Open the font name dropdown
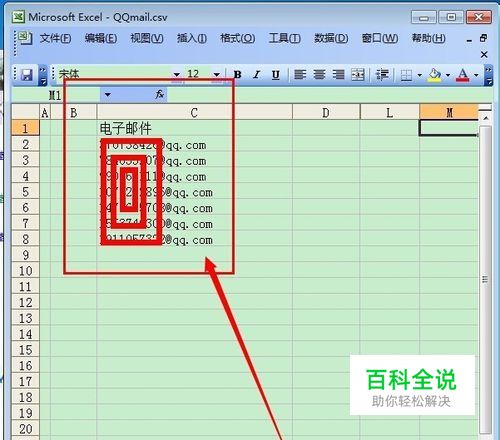 (x=176, y=74)
